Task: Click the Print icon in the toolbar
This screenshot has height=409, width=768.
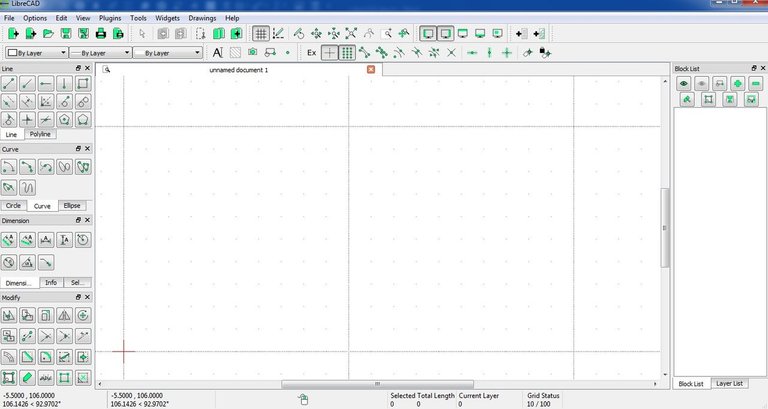Action: (x=101, y=33)
